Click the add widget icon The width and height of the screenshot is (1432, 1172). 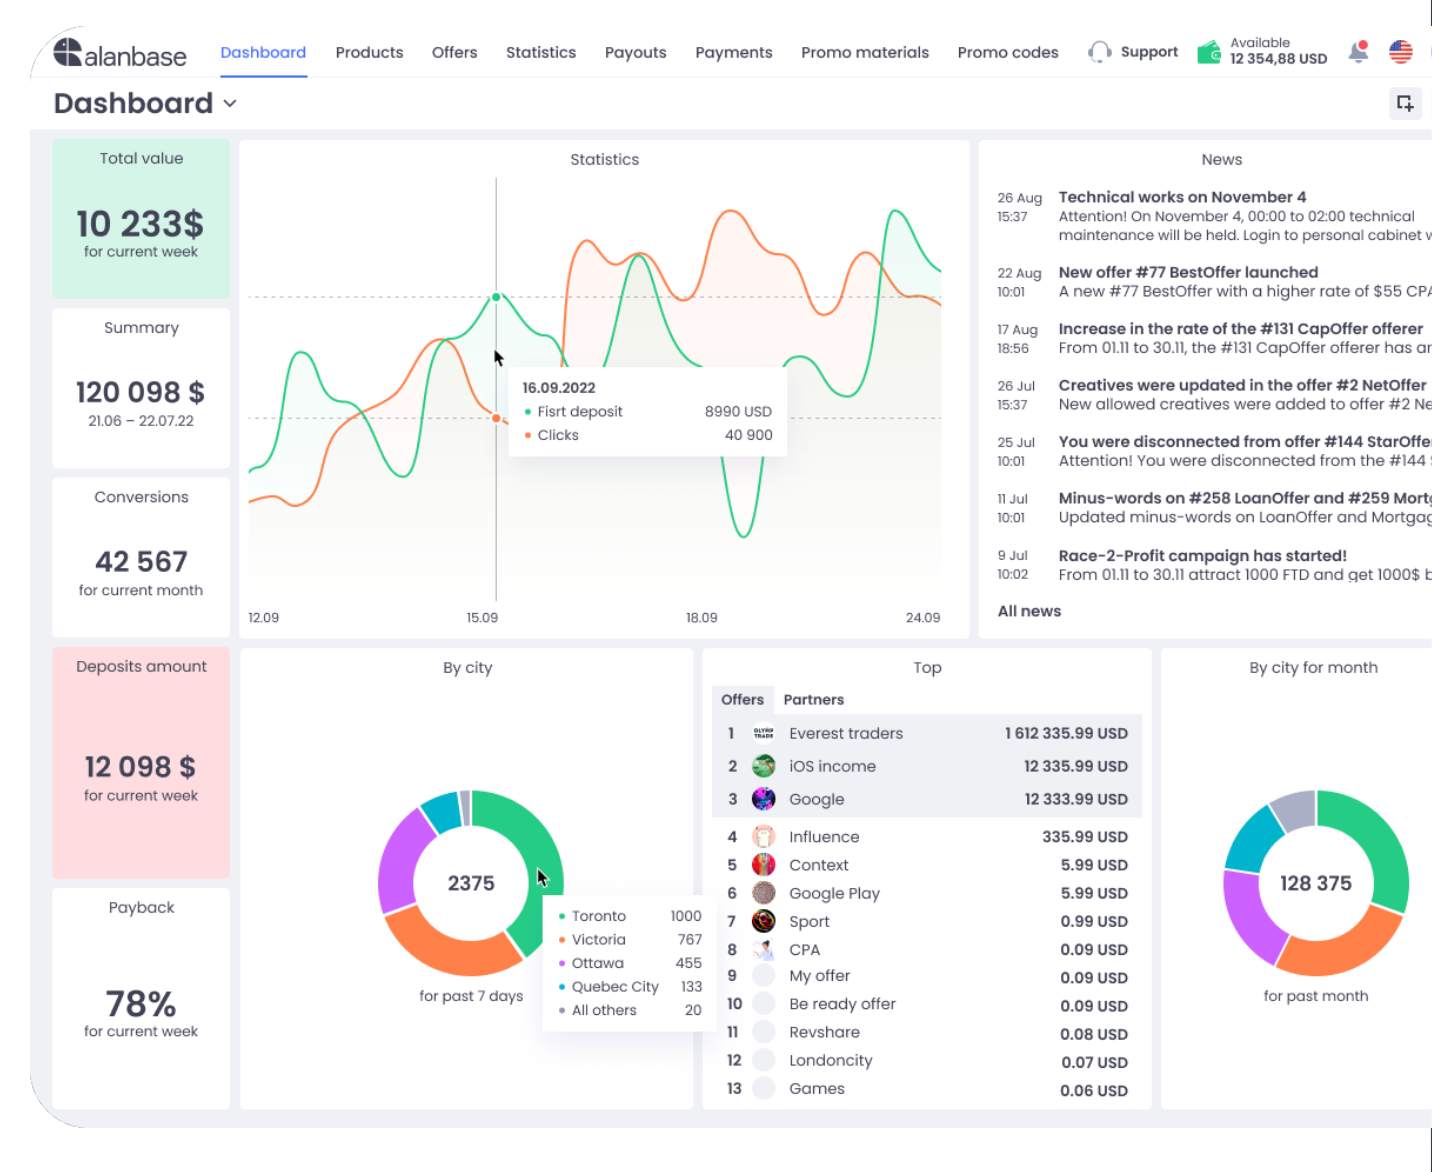(1405, 103)
